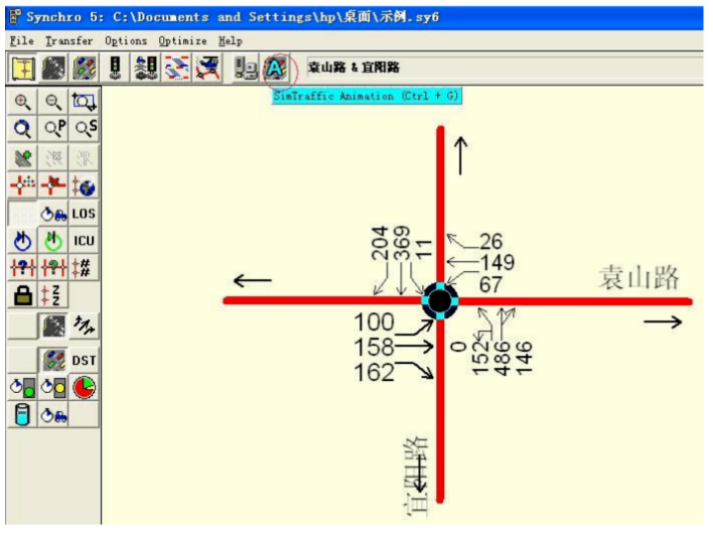Screen dimensions: 713x535
Task: Open the Optimize menu
Action: (182, 41)
